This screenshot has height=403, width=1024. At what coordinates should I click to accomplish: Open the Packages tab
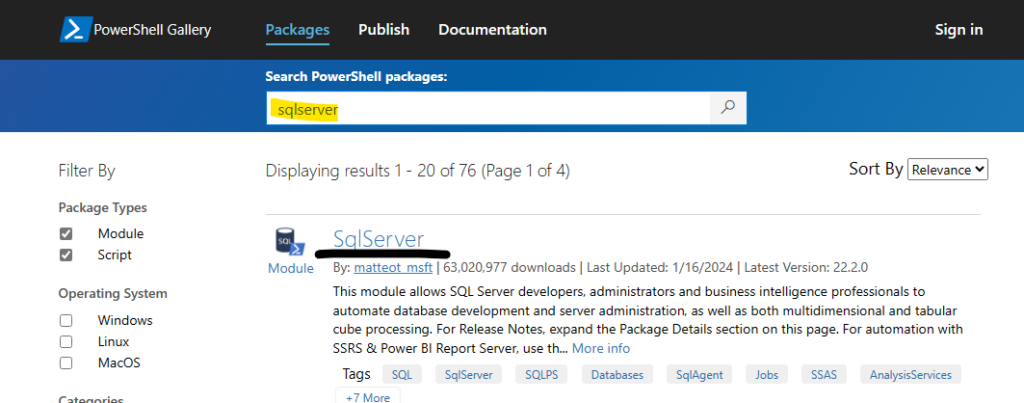point(297,30)
